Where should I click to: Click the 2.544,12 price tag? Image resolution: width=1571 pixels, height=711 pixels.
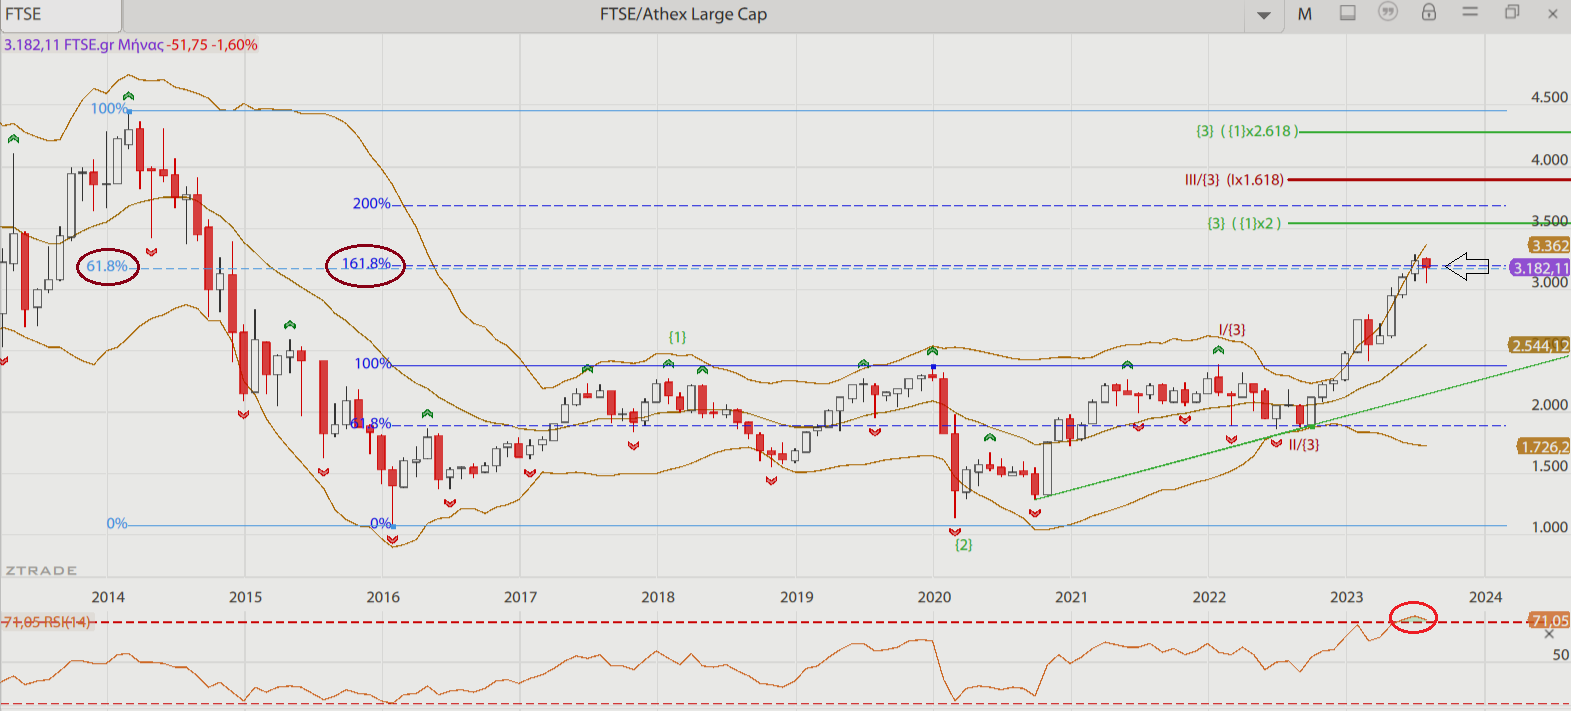click(x=1539, y=345)
